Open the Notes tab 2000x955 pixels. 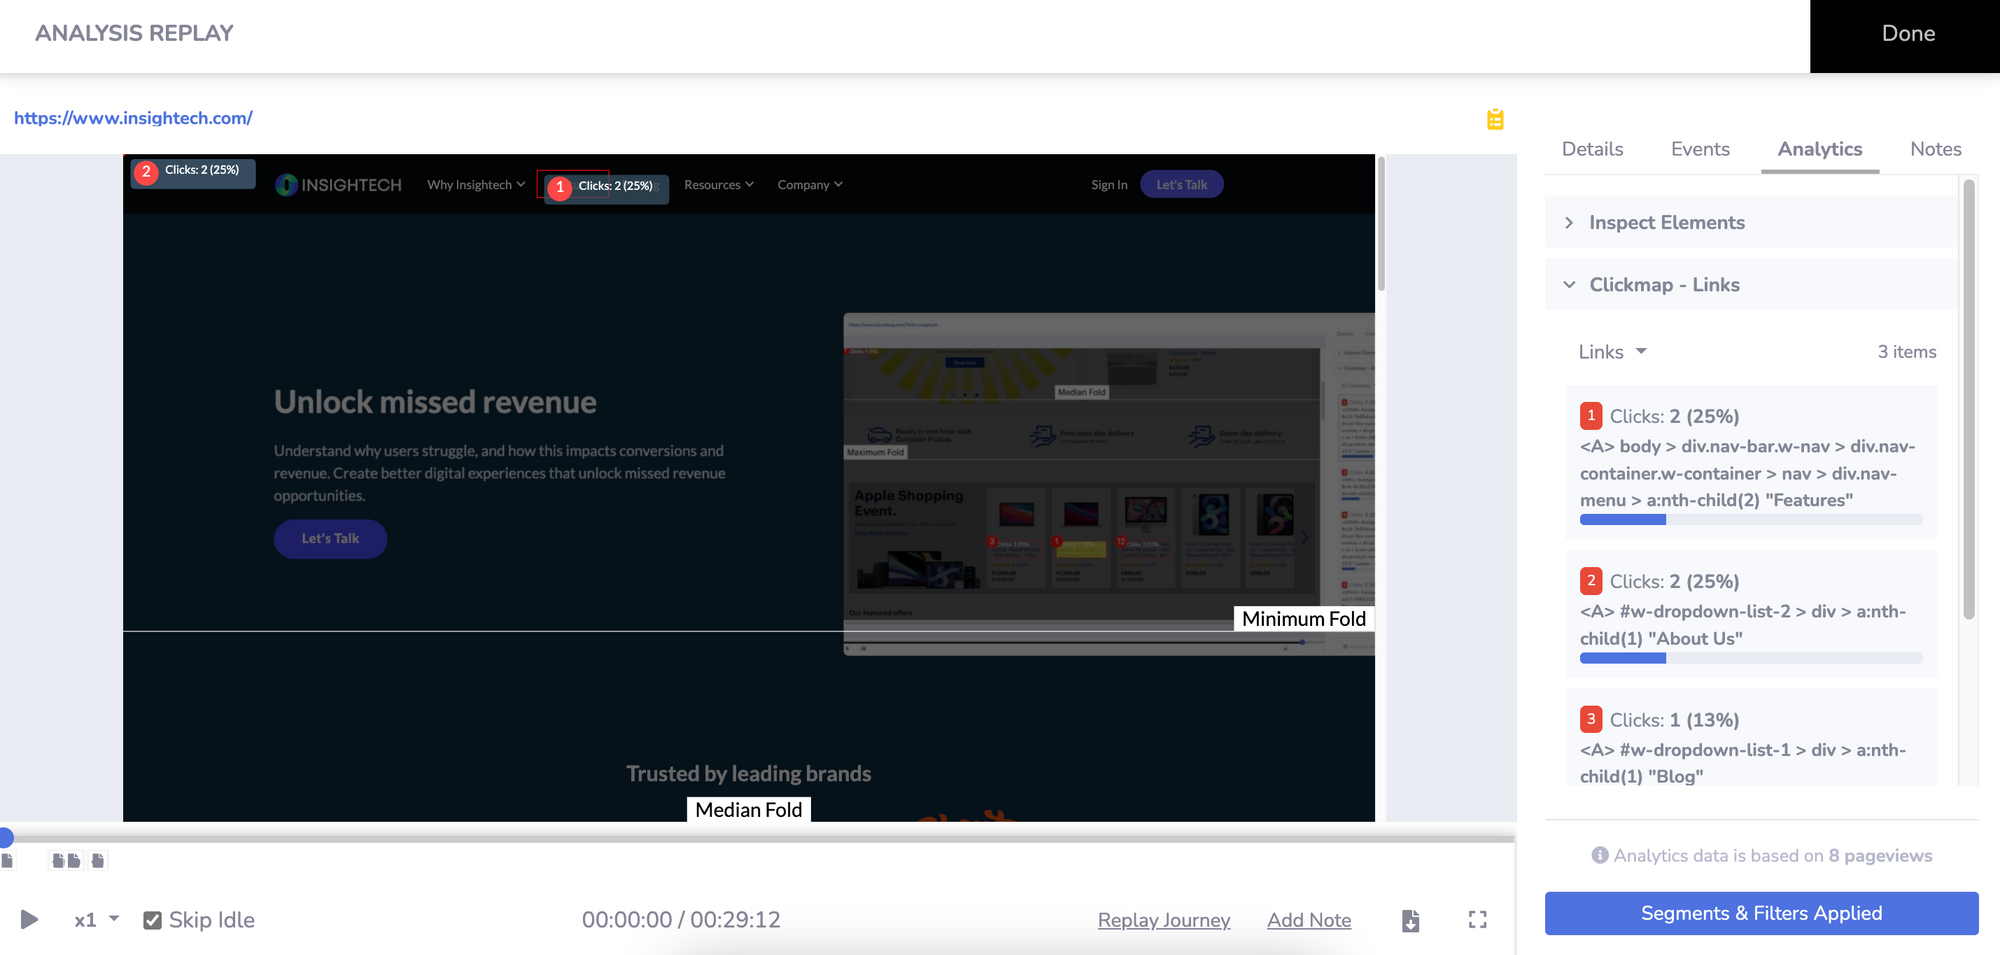(1935, 149)
